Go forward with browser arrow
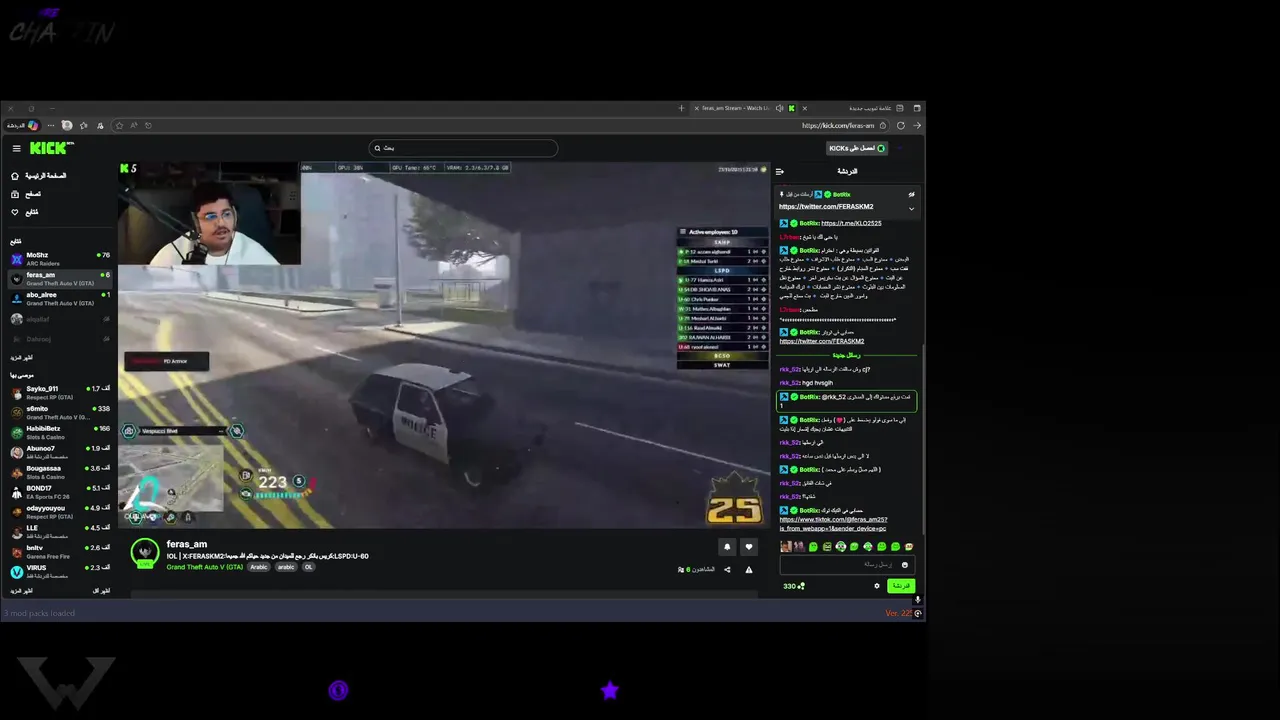 [x=917, y=126]
